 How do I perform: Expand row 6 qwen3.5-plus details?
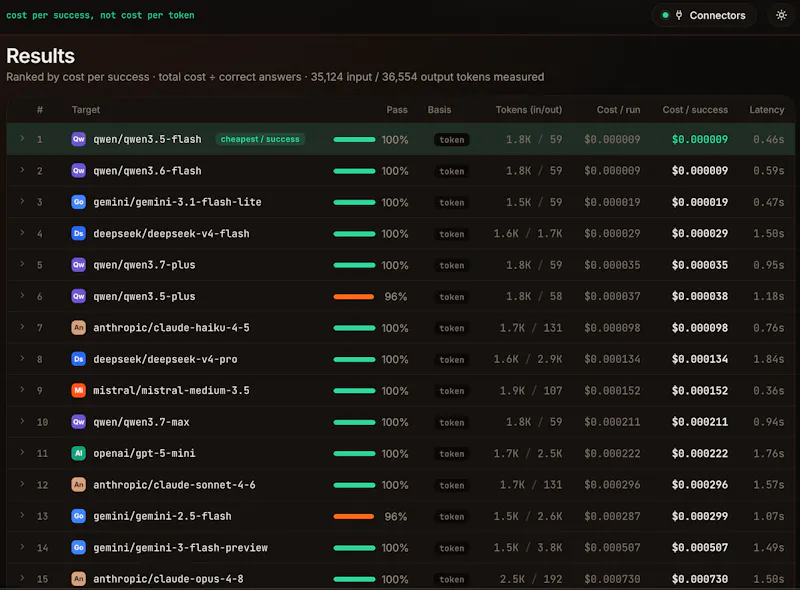(22, 296)
